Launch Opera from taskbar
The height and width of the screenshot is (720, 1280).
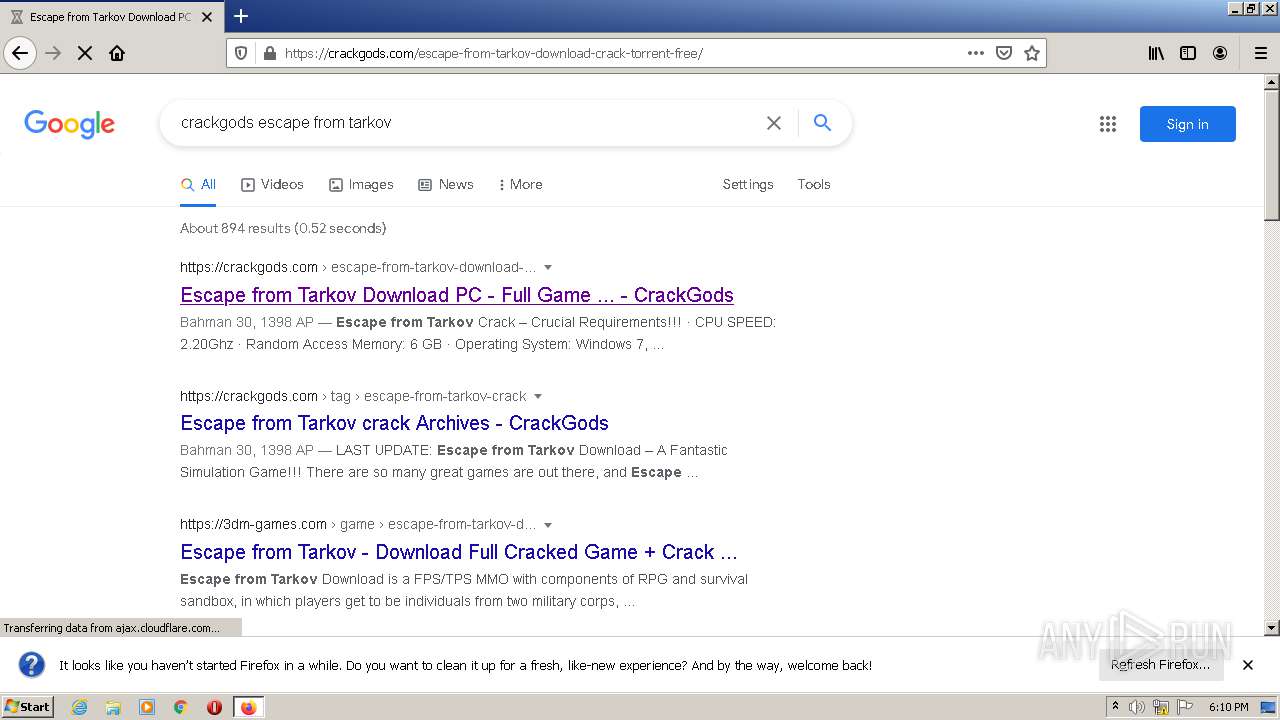pyautogui.click(x=214, y=707)
